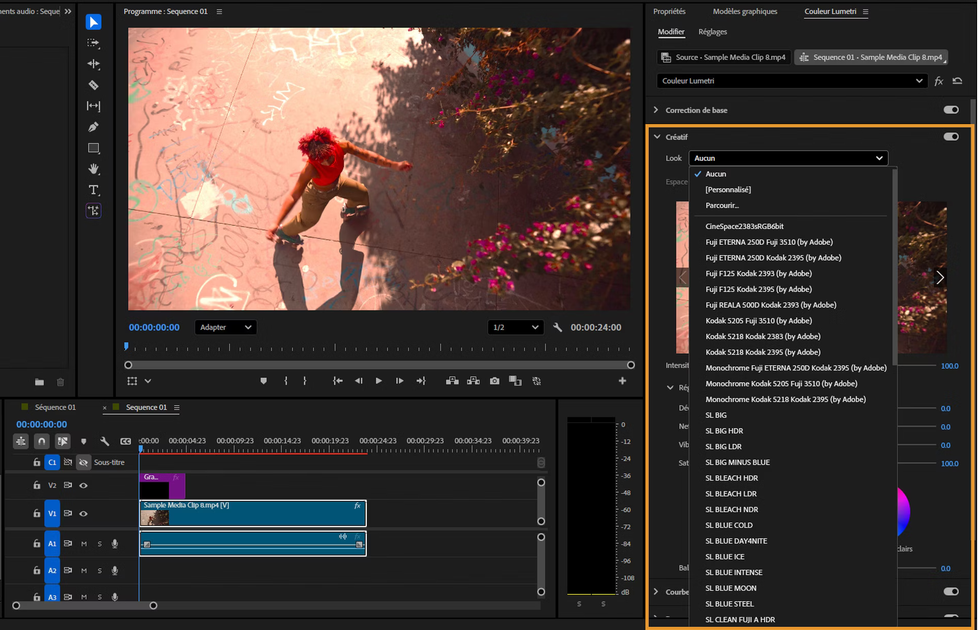Go to Out point
978x631 pixels.
pos(421,381)
